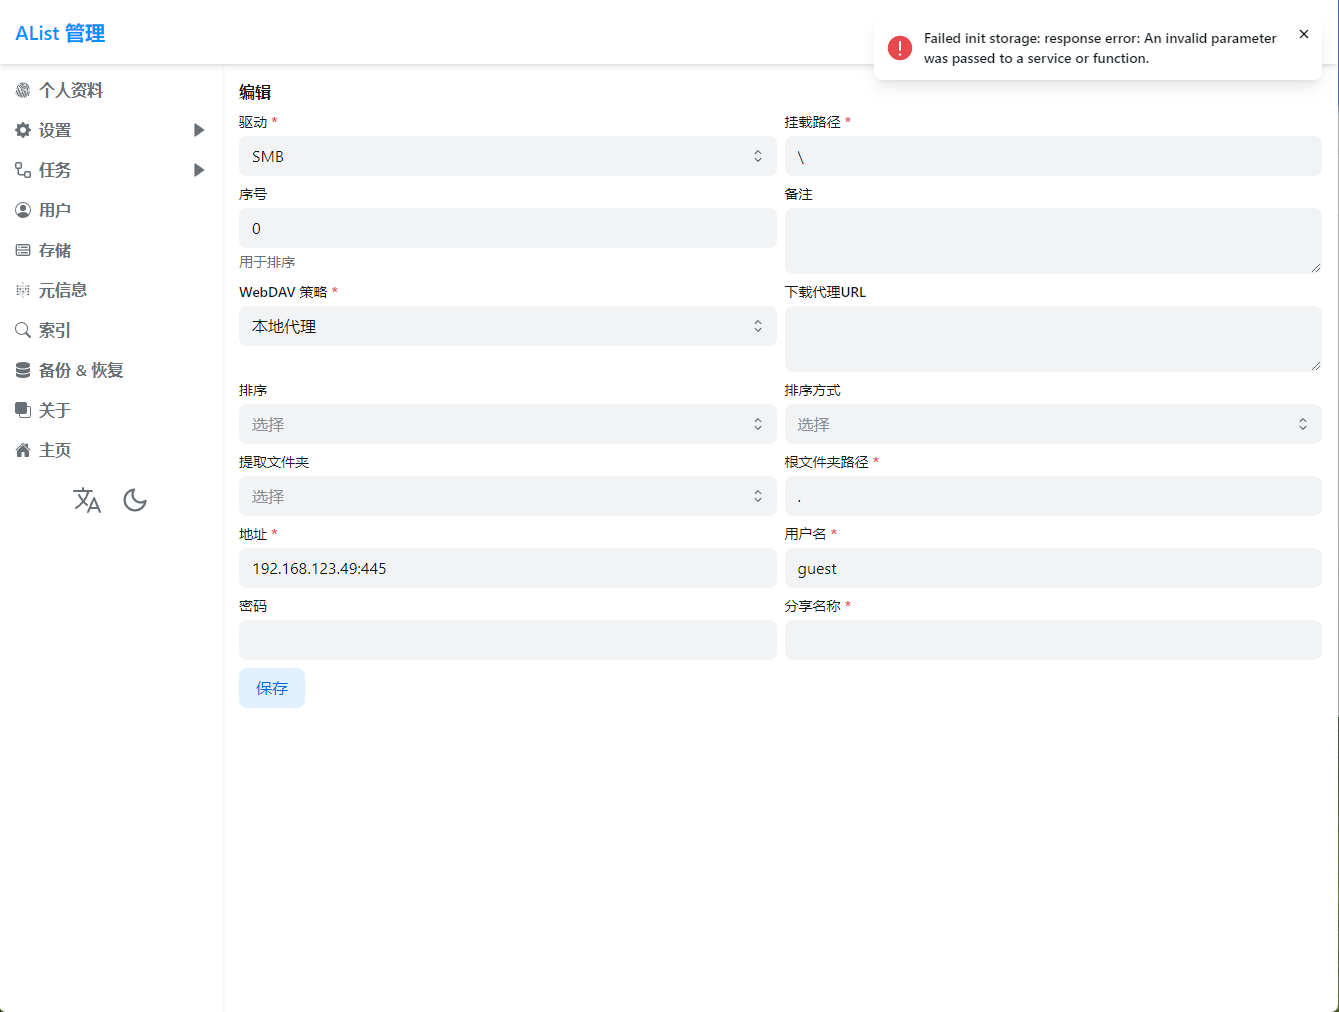Open the WebDAV 策略 dropdown
1339x1012 pixels.
(x=508, y=326)
